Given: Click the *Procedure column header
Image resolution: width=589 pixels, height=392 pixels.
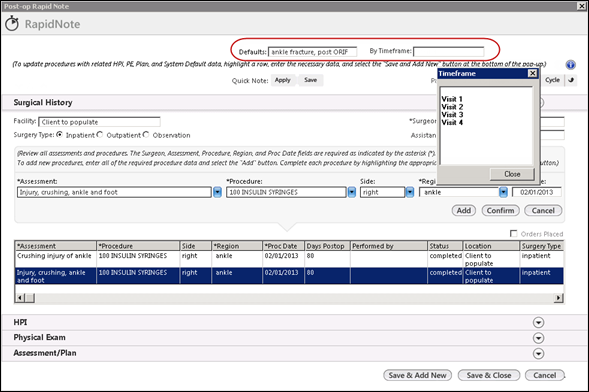Looking at the screenshot, I should (x=138, y=246).
